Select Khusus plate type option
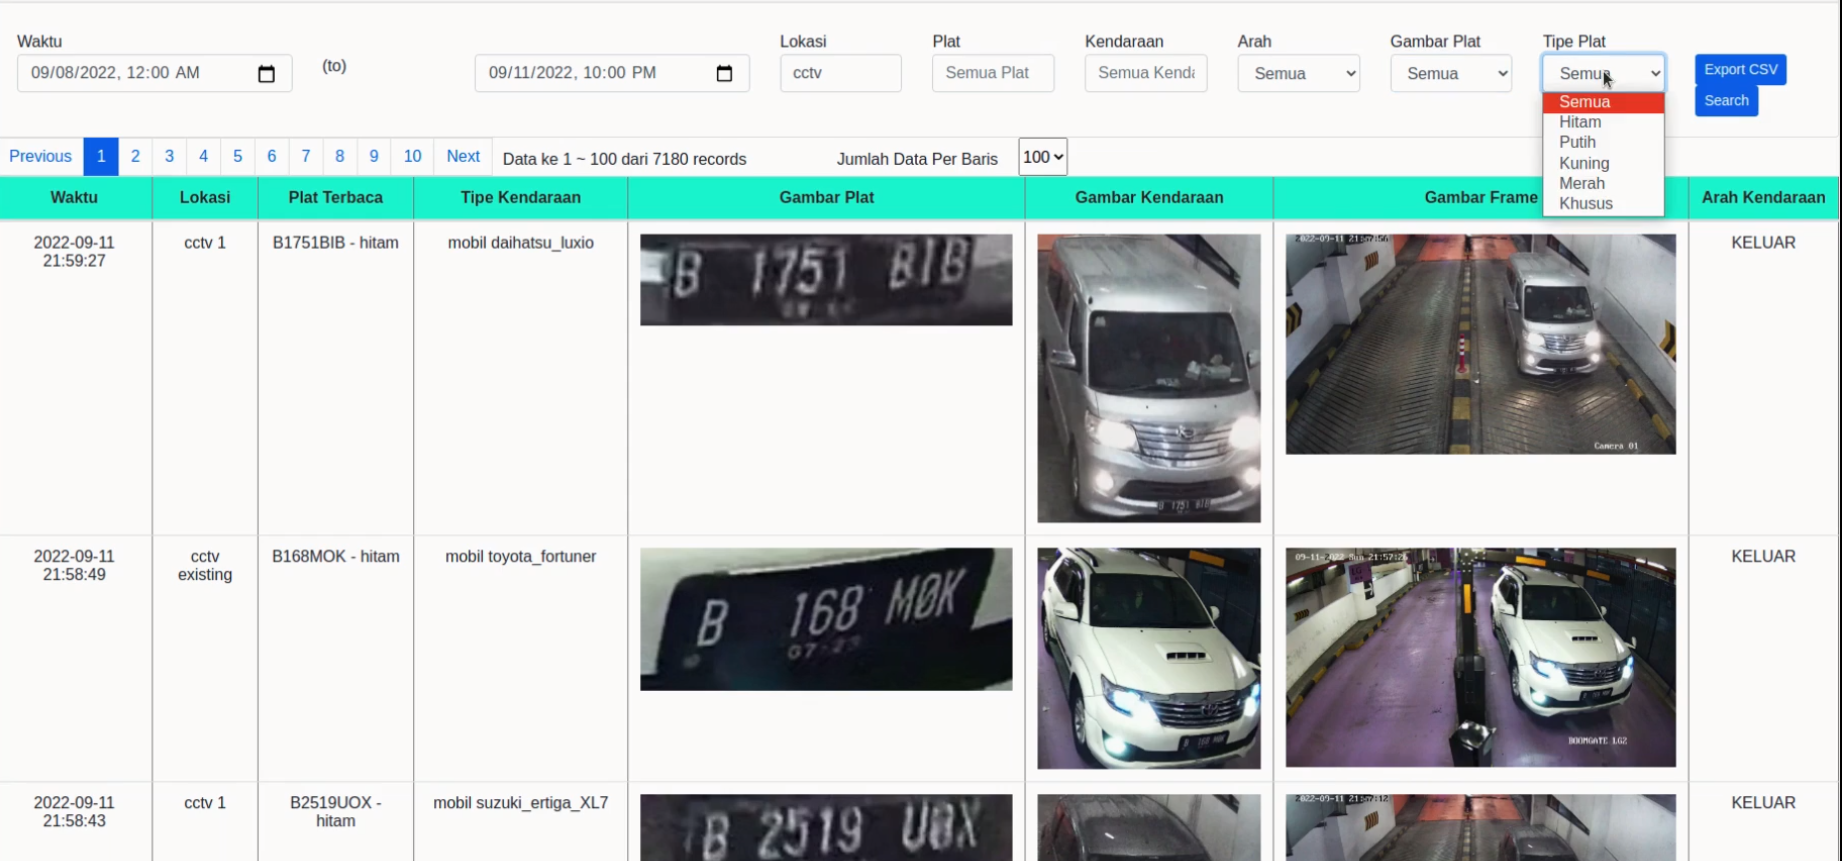 (x=1586, y=204)
